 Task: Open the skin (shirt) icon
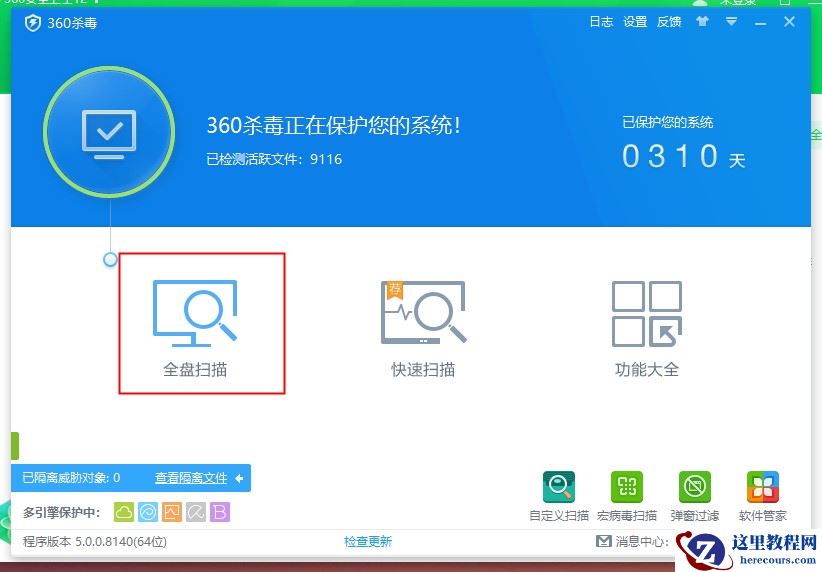click(x=702, y=21)
